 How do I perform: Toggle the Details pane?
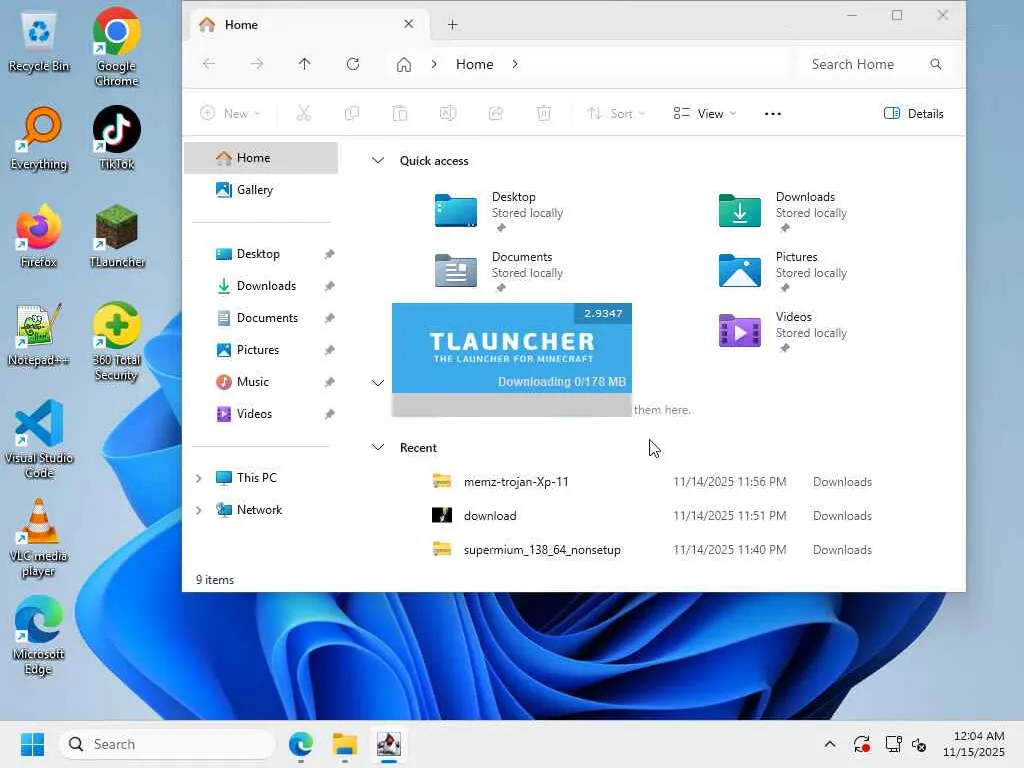tap(913, 113)
